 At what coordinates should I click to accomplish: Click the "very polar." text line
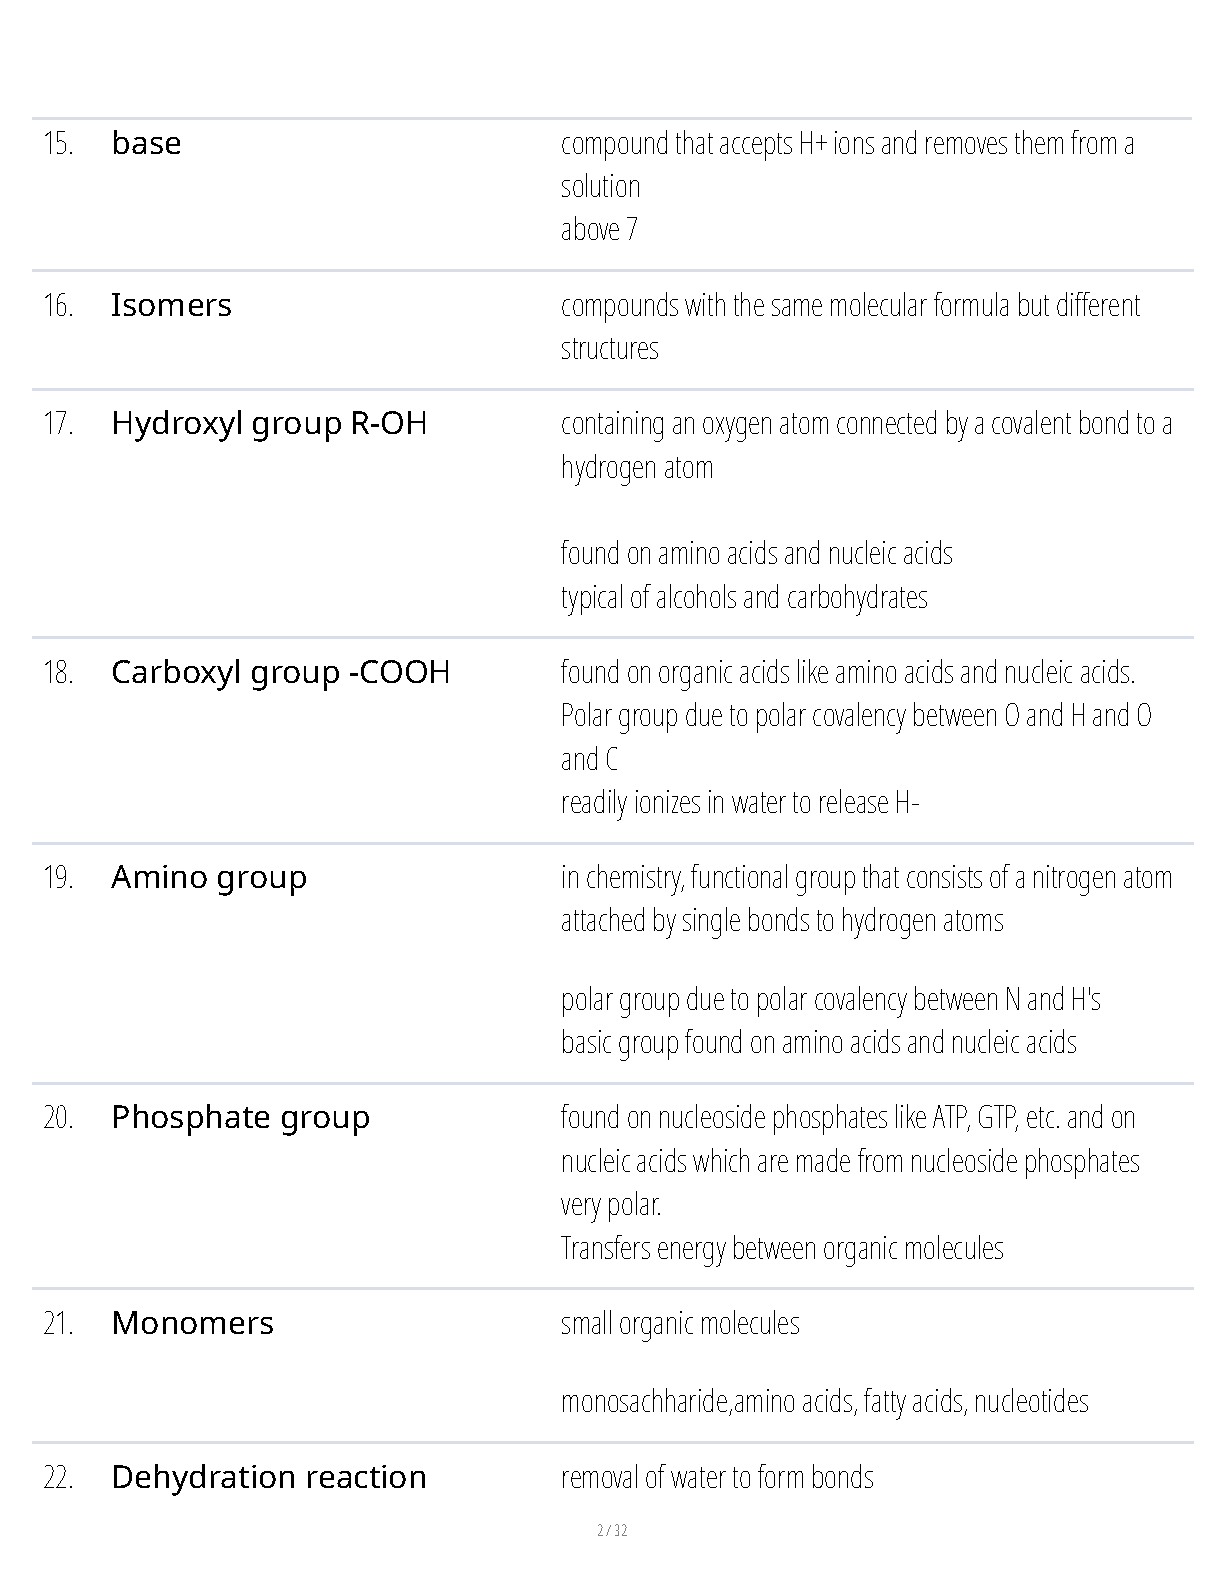[611, 1204]
